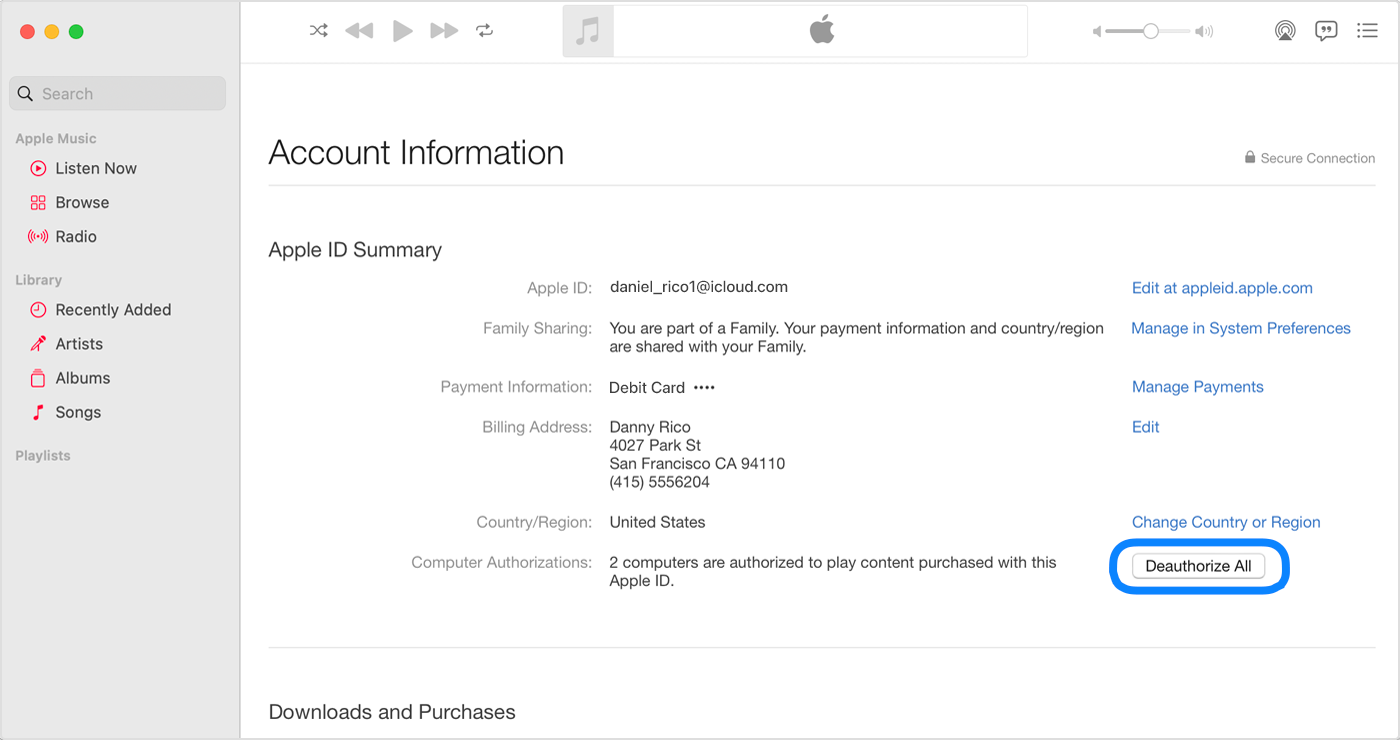Edit the billing address
This screenshot has height=740, width=1400.
coord(1146,427)
